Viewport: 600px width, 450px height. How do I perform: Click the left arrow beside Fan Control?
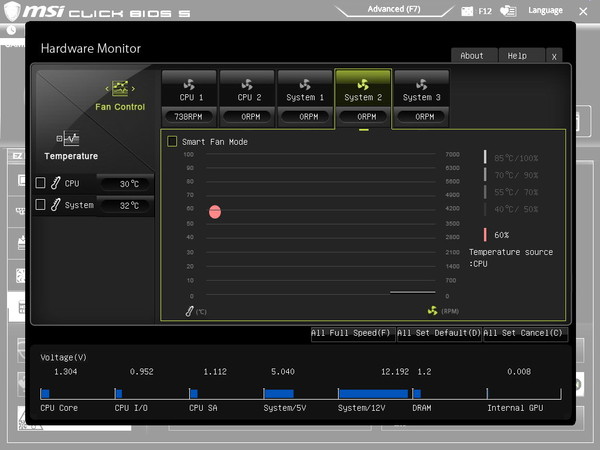107,89
